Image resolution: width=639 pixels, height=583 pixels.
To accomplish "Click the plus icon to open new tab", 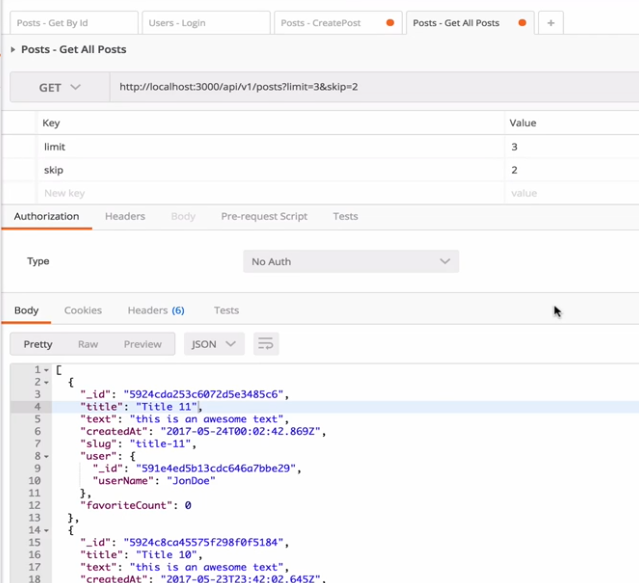I will pos(551,23).
